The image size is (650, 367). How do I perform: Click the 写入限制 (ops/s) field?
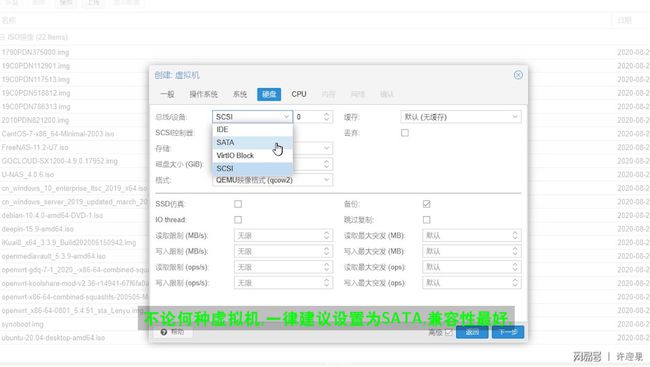click(x=283, y=283)
